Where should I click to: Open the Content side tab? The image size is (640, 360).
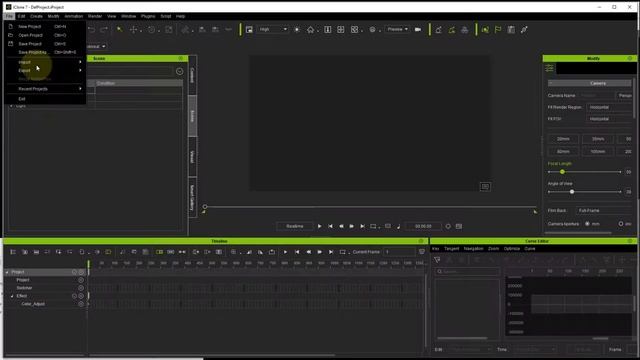click(x=192, y=76)
